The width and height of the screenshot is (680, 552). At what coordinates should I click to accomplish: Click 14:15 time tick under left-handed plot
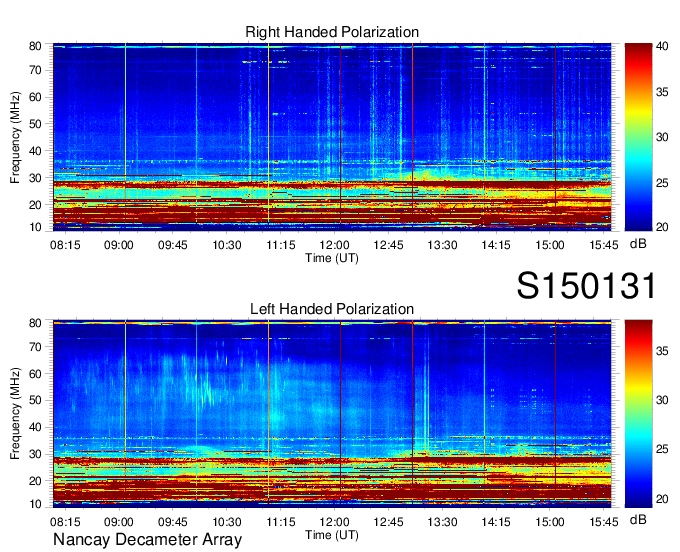[496, 522]
